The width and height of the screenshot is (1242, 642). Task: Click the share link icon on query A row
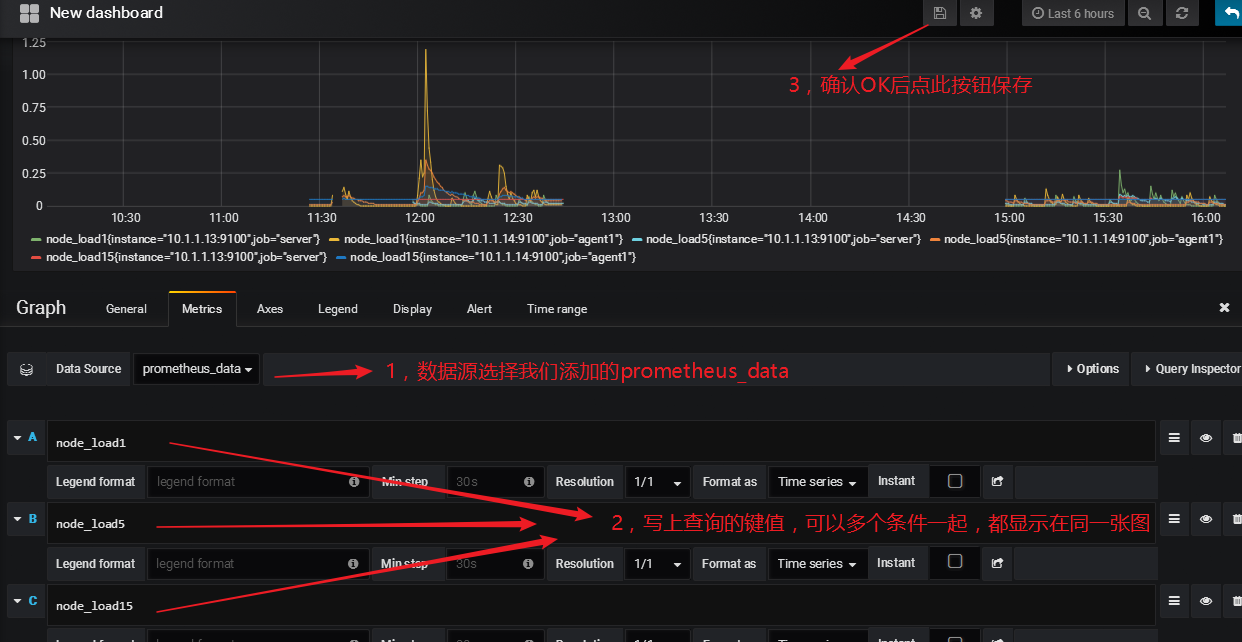[x=997, y=482]
